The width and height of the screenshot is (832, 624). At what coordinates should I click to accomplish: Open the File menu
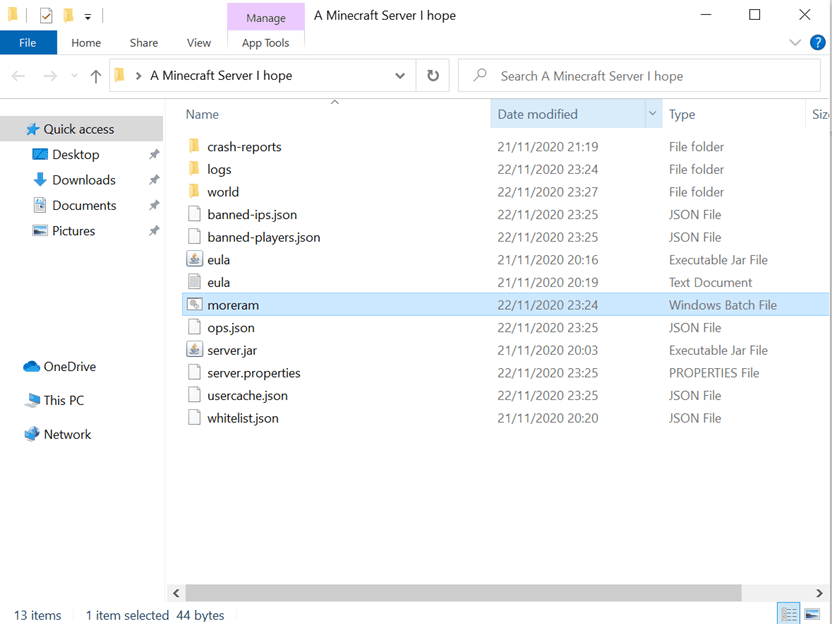(28, 43)
